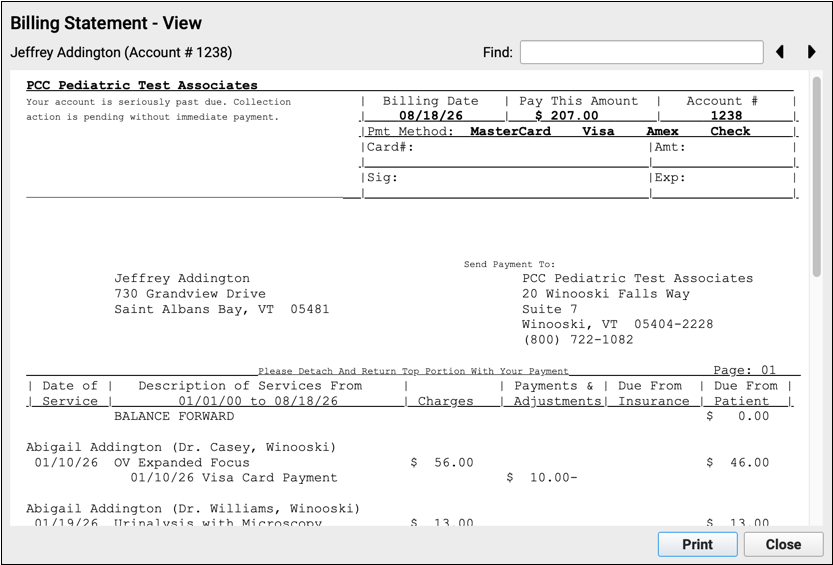Image resolution: width=833 pixels, height=565 pixels.
Task: Click into the Find search field
Action: (642, 52)
